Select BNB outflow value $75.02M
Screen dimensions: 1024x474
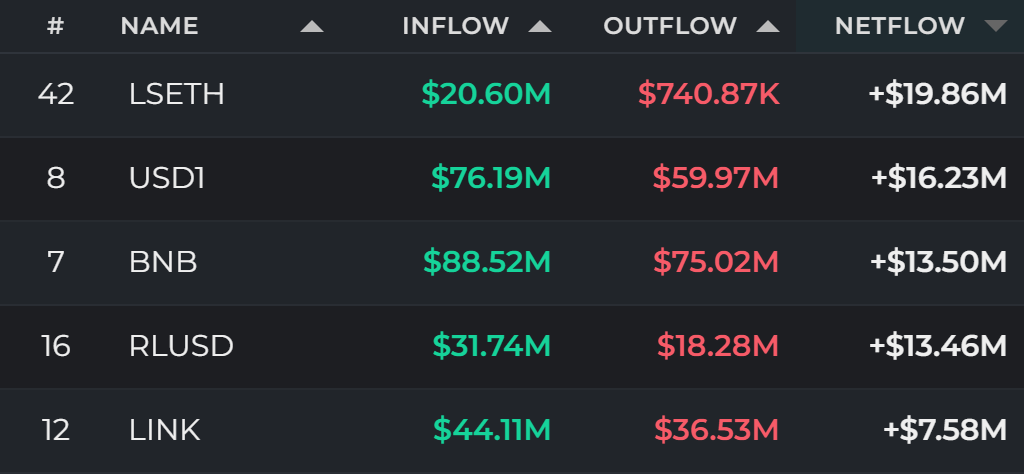click(716, 262)
